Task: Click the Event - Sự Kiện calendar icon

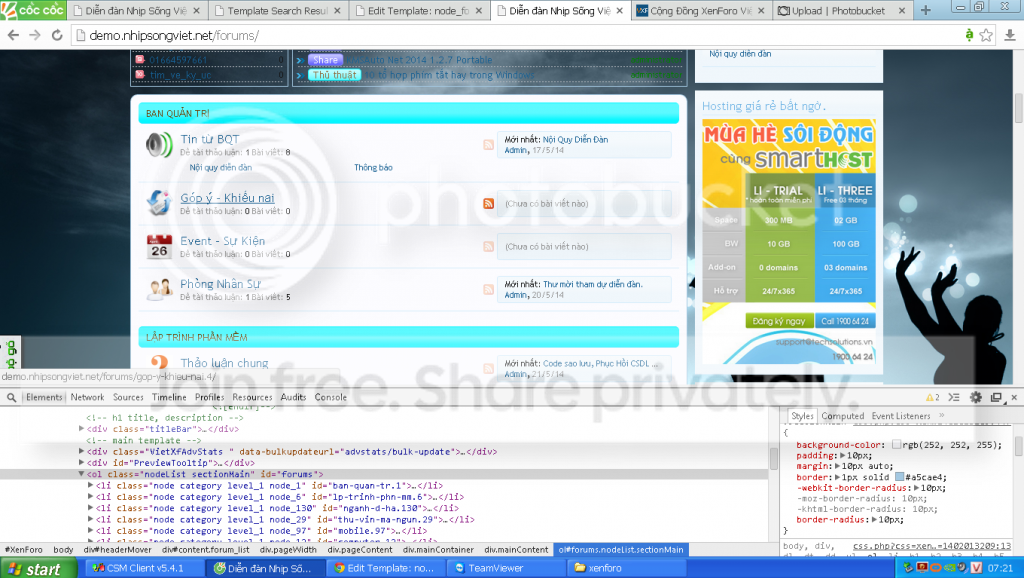Action: pos(159,246)
